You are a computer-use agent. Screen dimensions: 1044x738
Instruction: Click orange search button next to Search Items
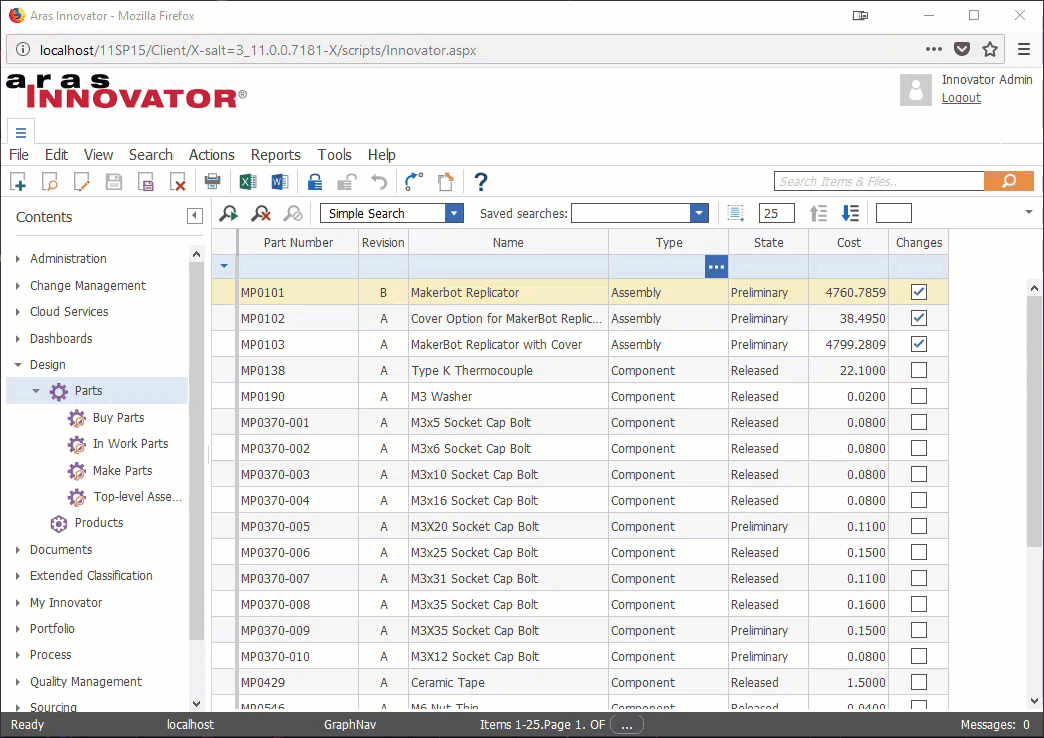[x=1009, y=181]
